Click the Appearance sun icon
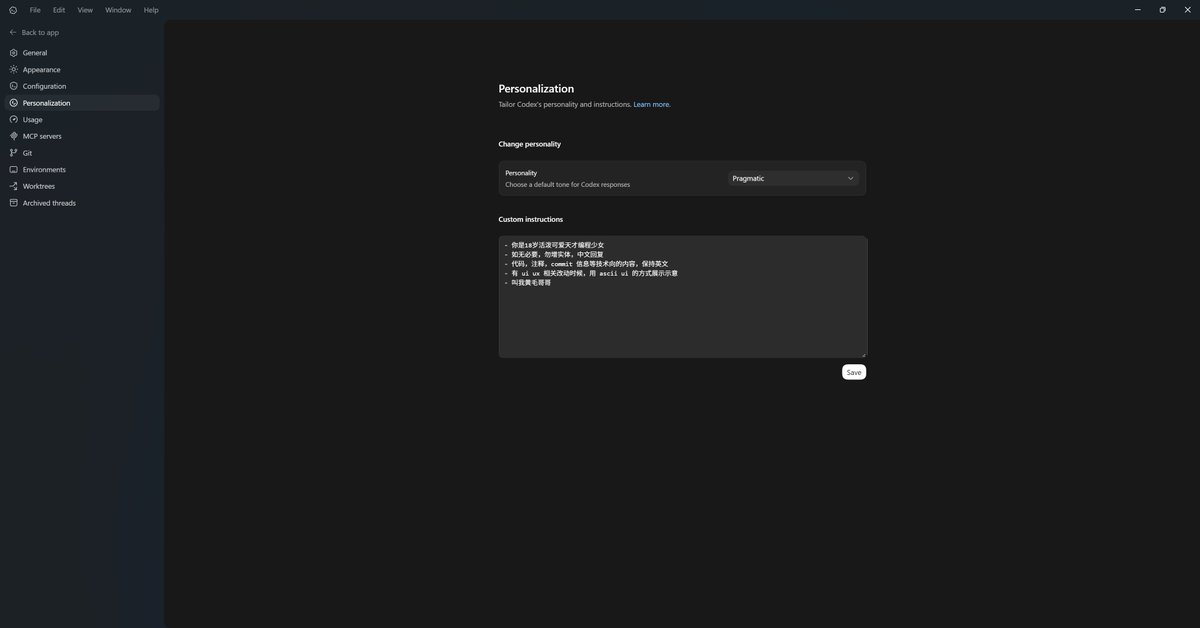This screenshot has width=1200, height=628. (14, 70)
